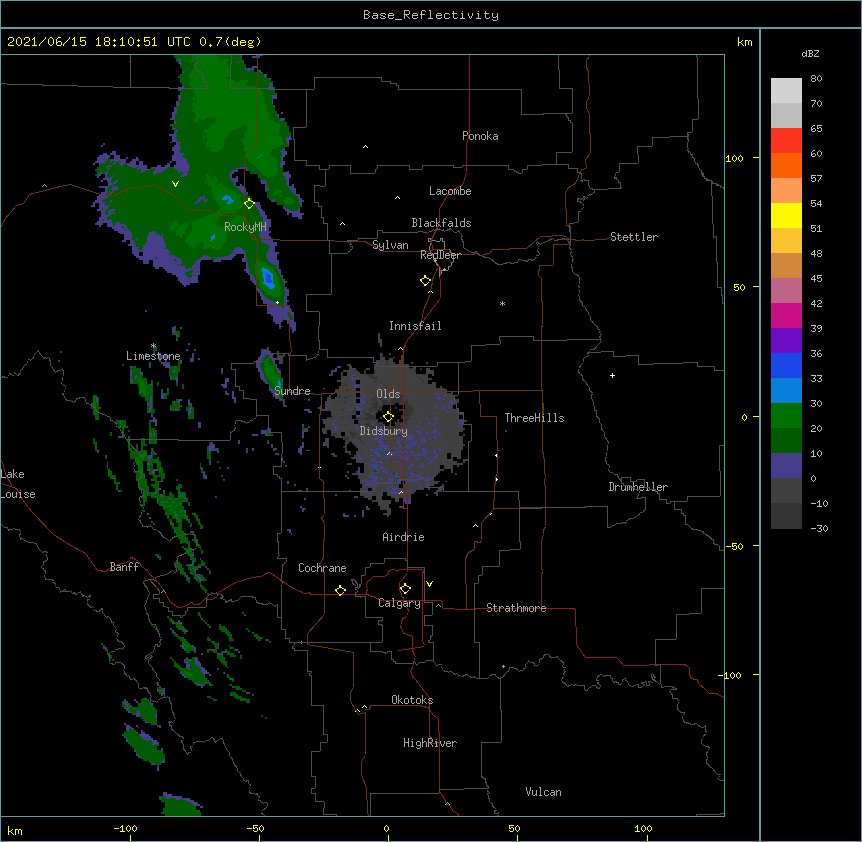The height and width of the screenshot is (842, 862).
Task: Click the radar site diamond marker near Olds
Action: pos(388,417)
